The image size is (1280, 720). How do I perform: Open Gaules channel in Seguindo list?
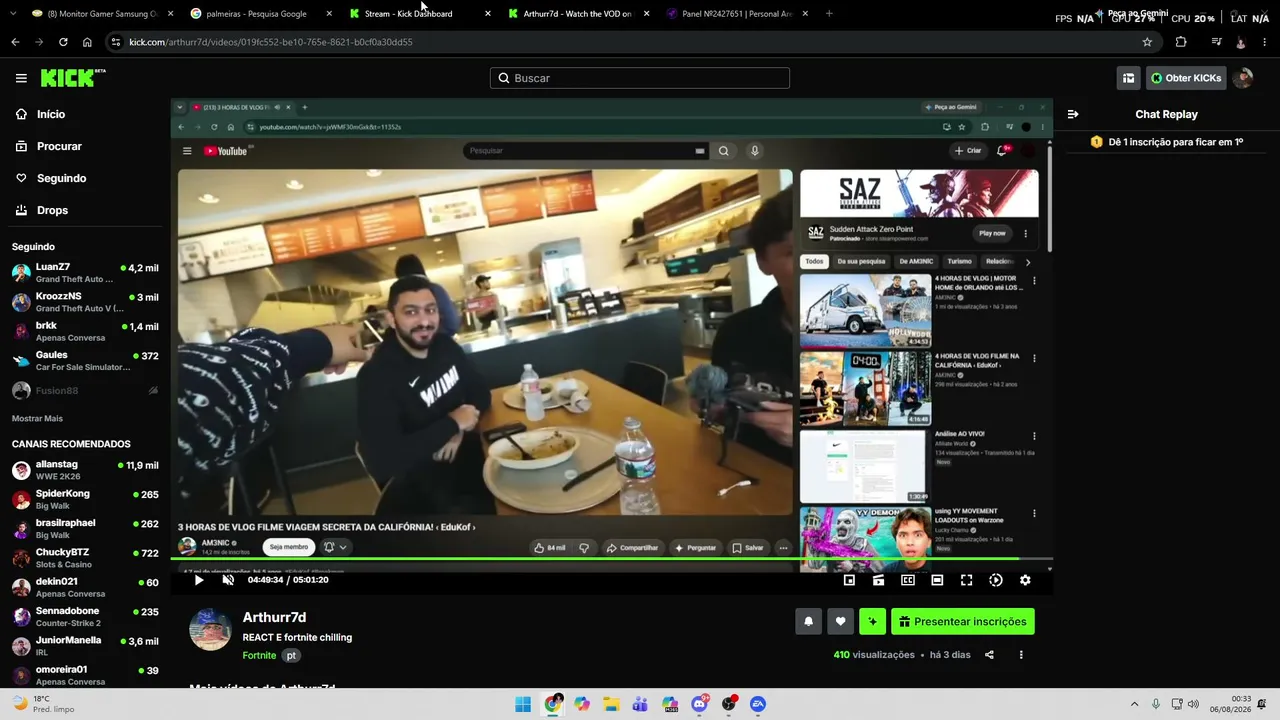pyautogui.click(x=85, y=360)
